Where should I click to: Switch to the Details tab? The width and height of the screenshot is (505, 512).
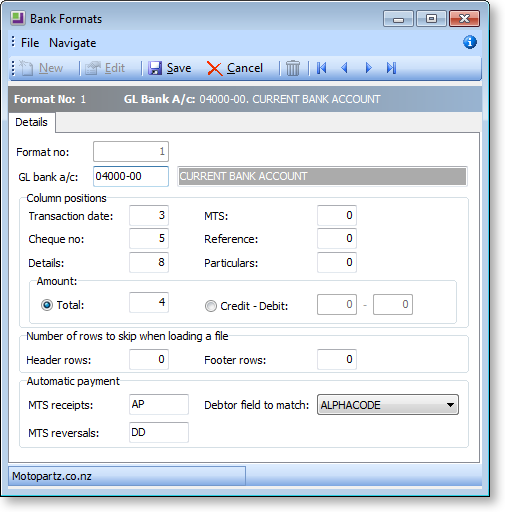click(32, 122)
